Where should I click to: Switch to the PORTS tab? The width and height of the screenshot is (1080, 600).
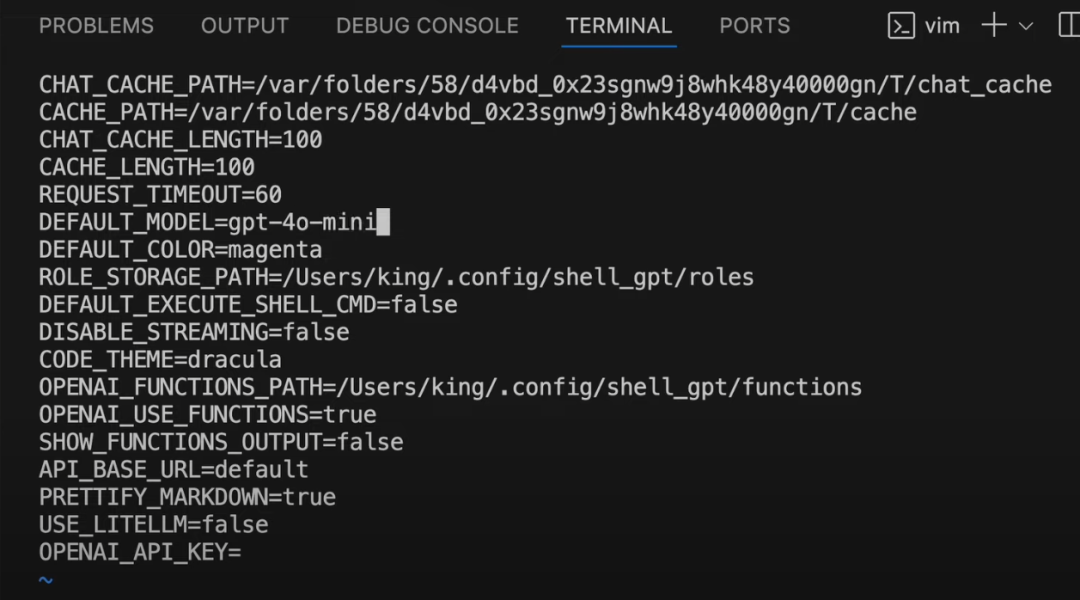click(755, 25)
